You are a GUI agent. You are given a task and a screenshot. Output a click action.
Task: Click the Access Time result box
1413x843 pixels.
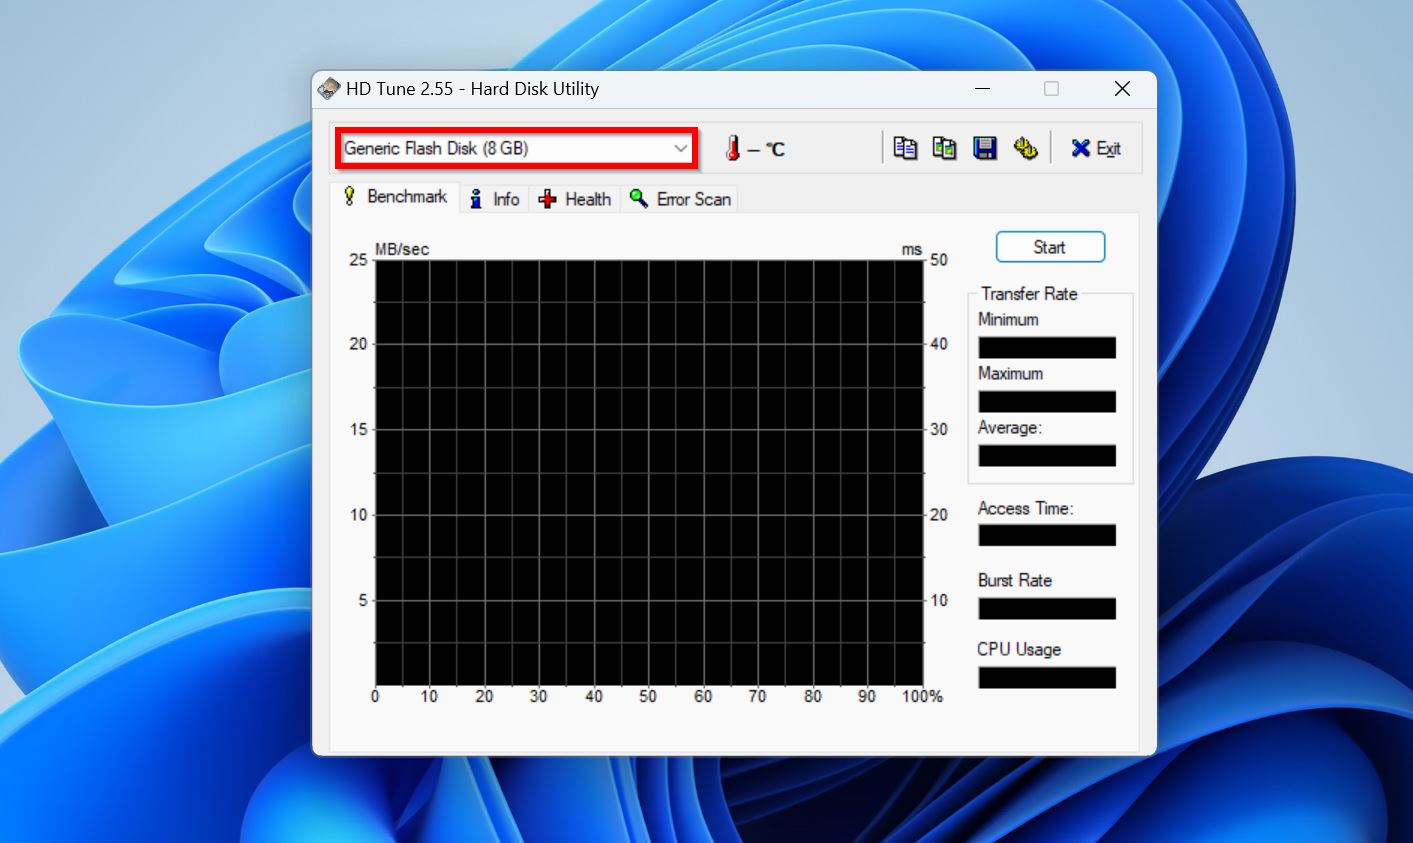tap(1046, 535)
